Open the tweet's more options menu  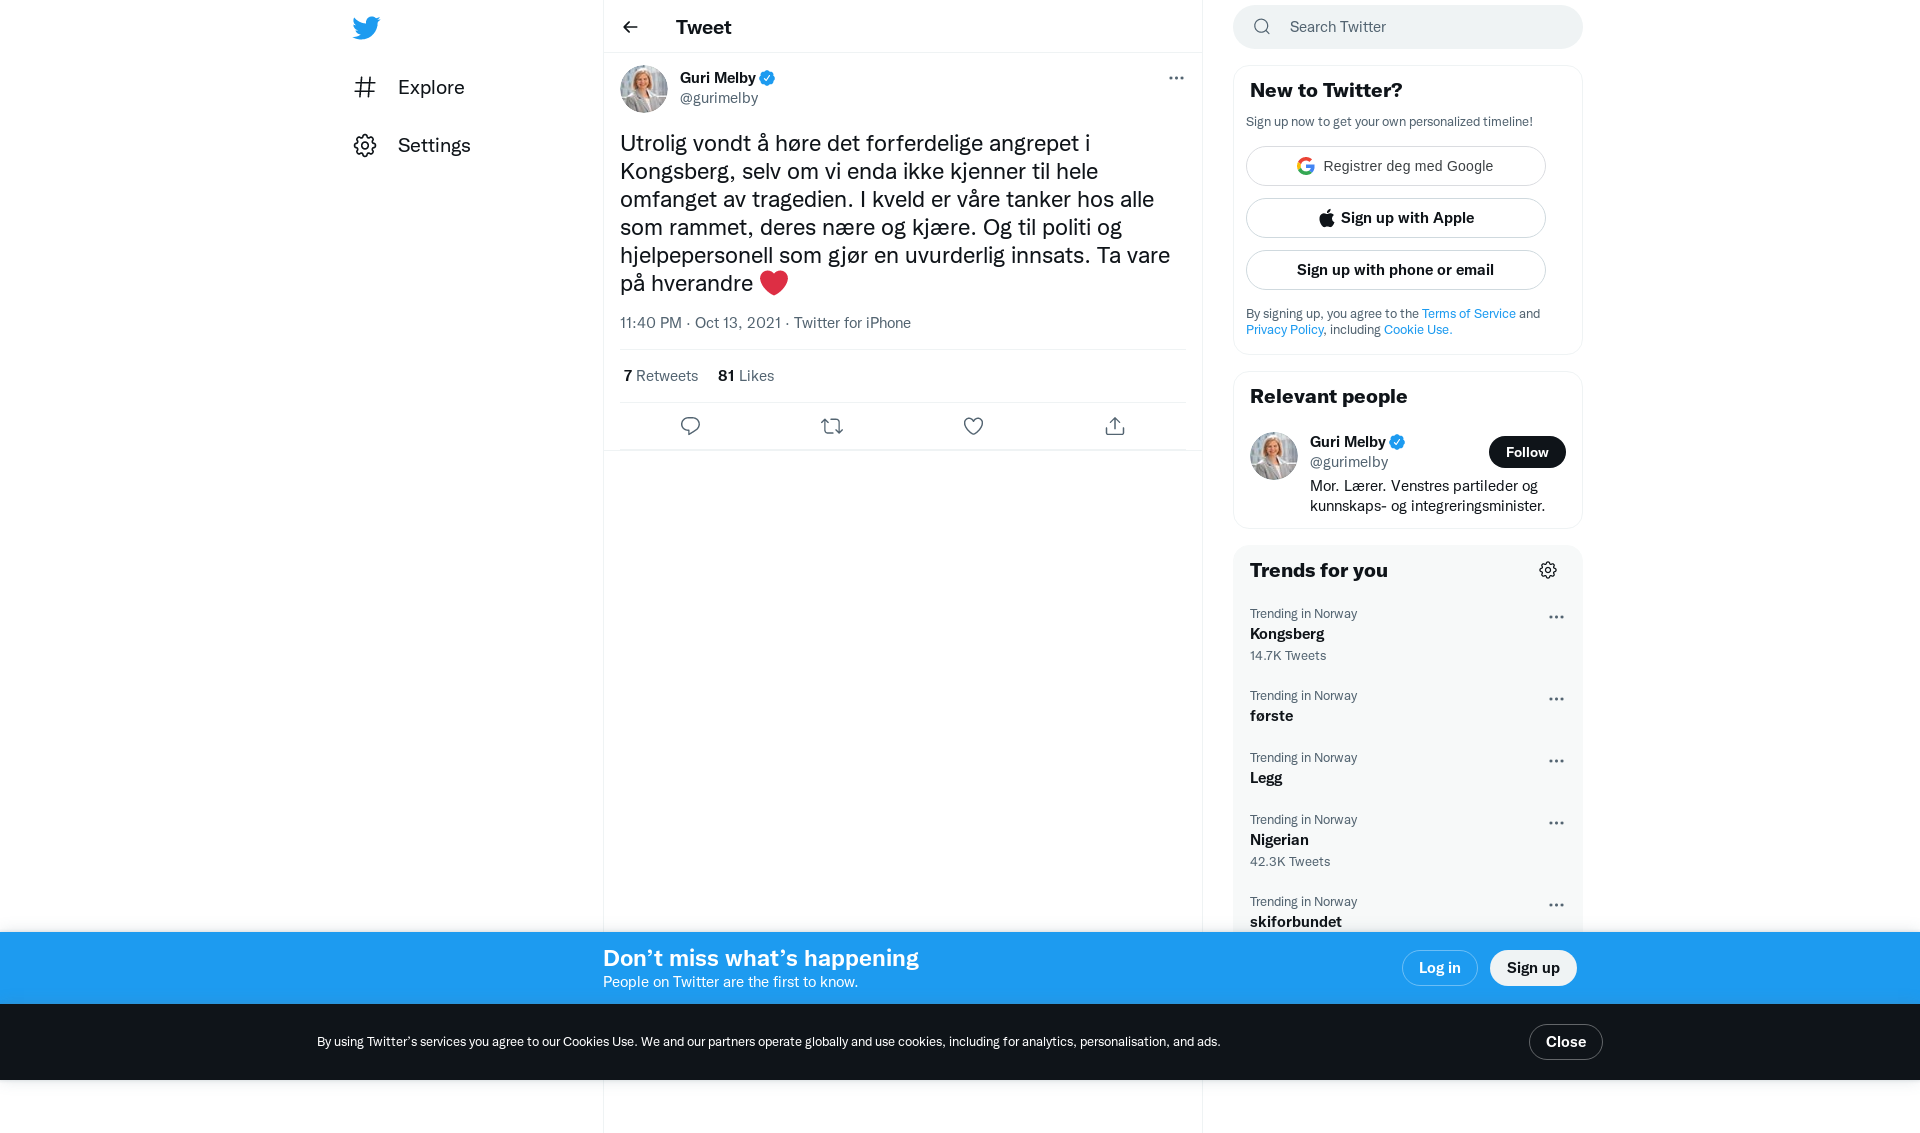coord(1176,78)
